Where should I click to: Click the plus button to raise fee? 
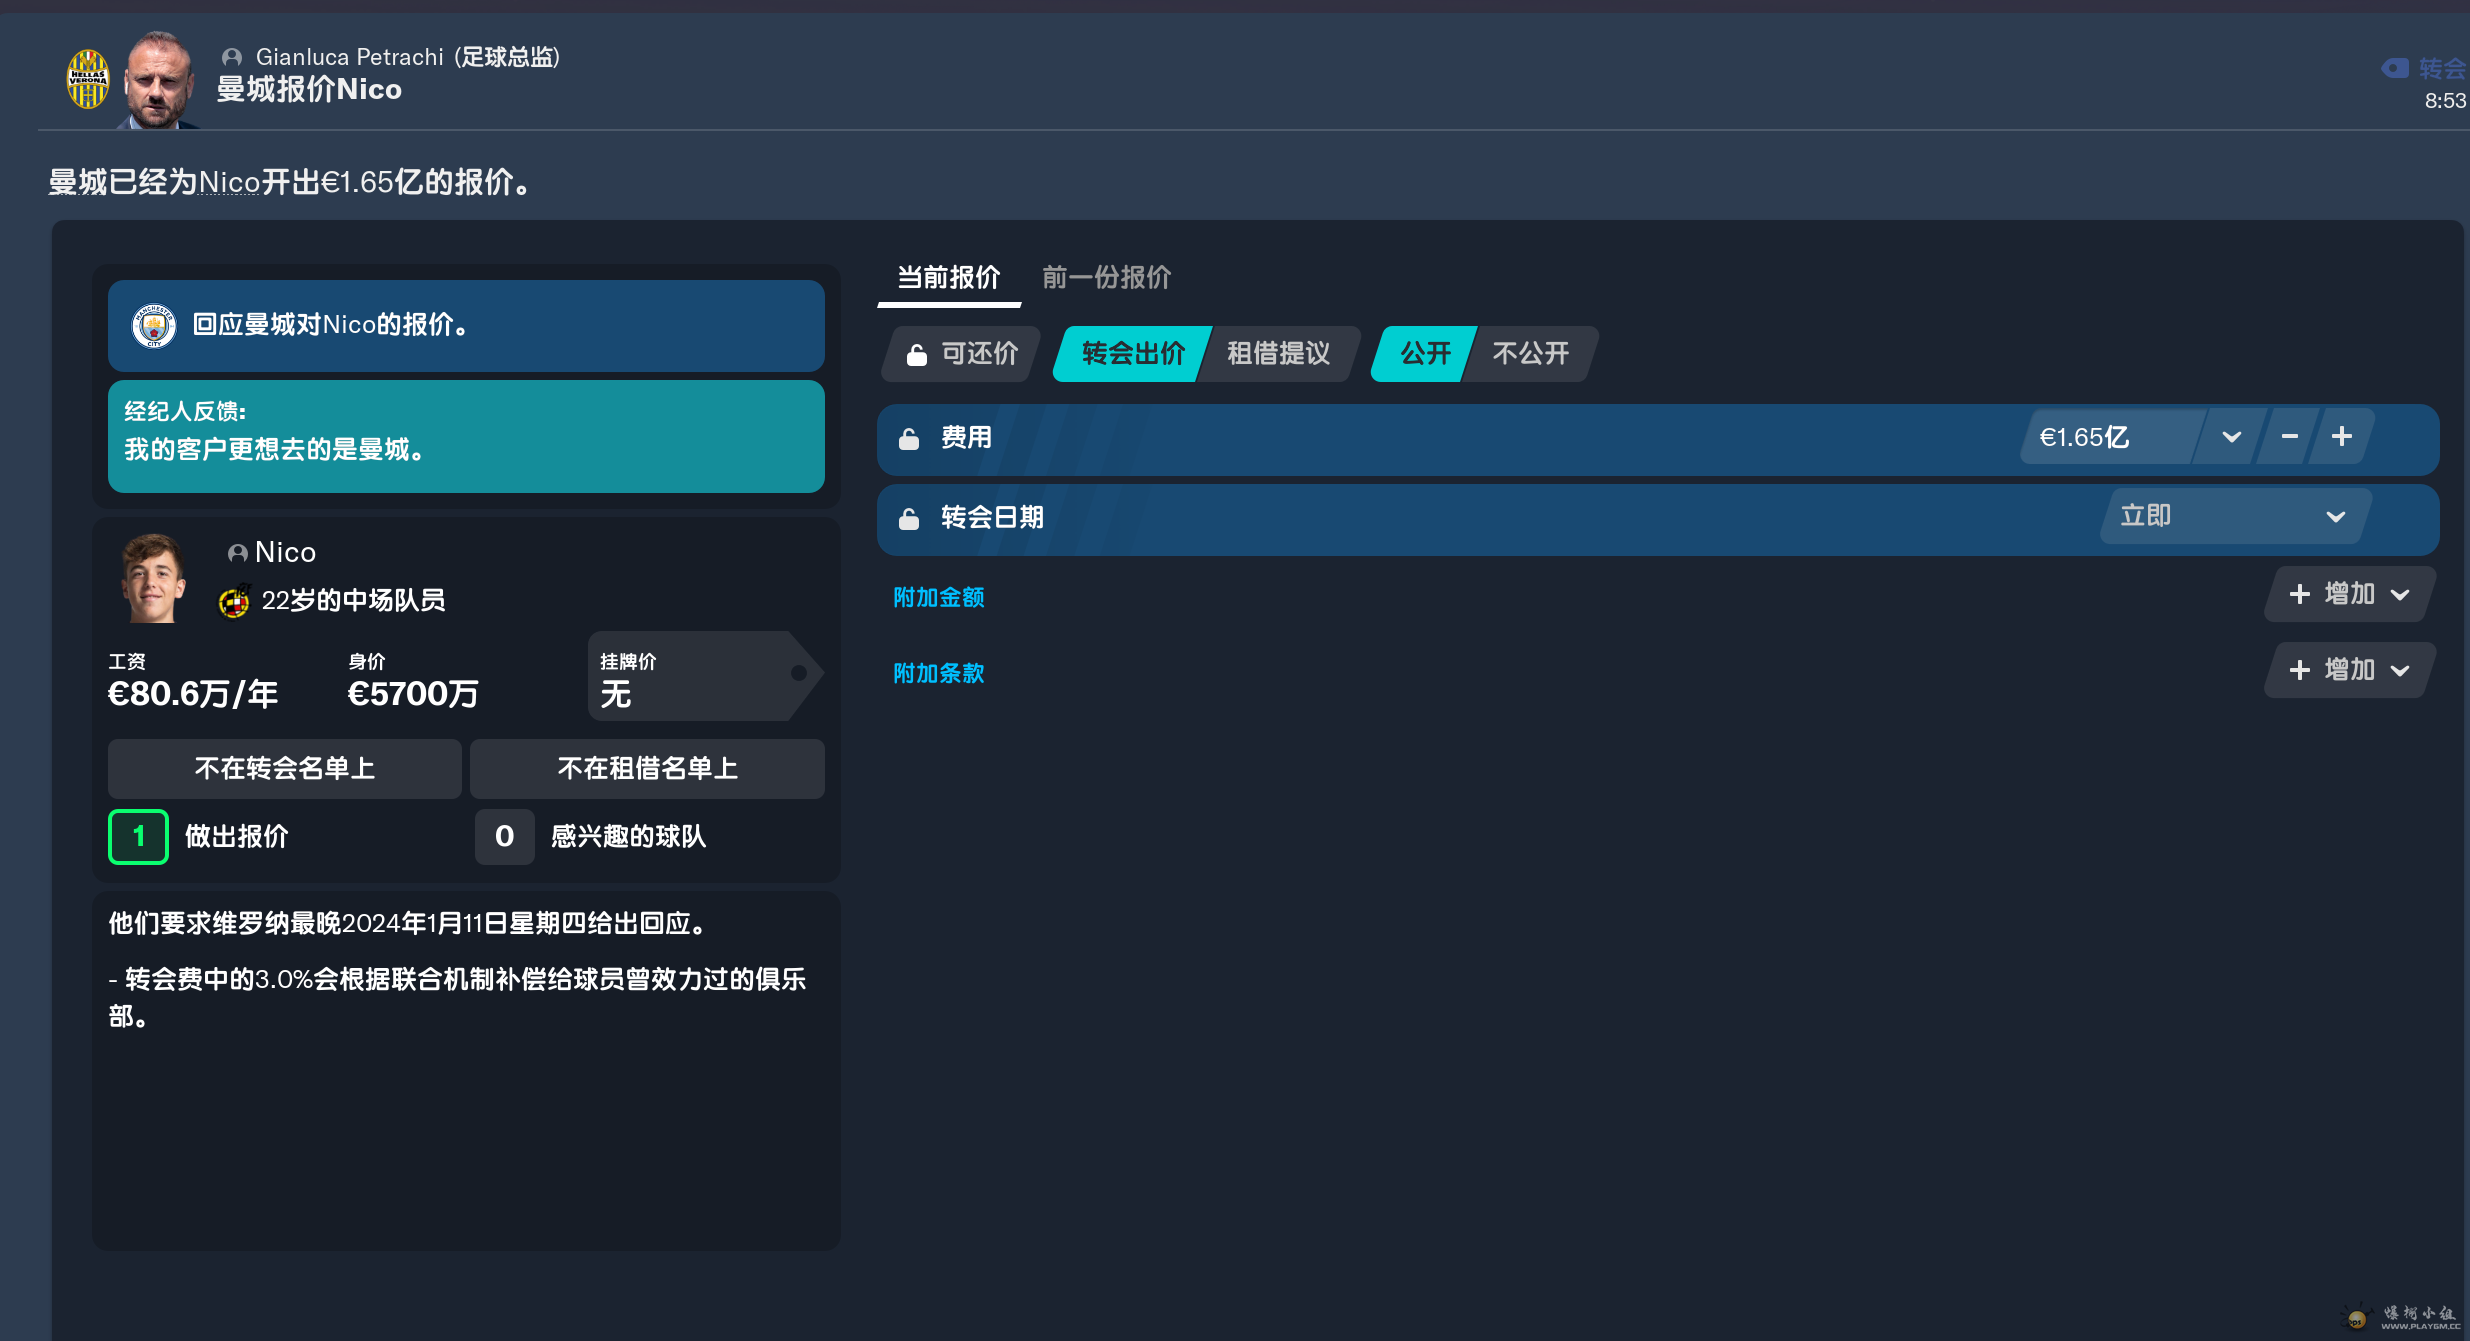click(2341, 437)
